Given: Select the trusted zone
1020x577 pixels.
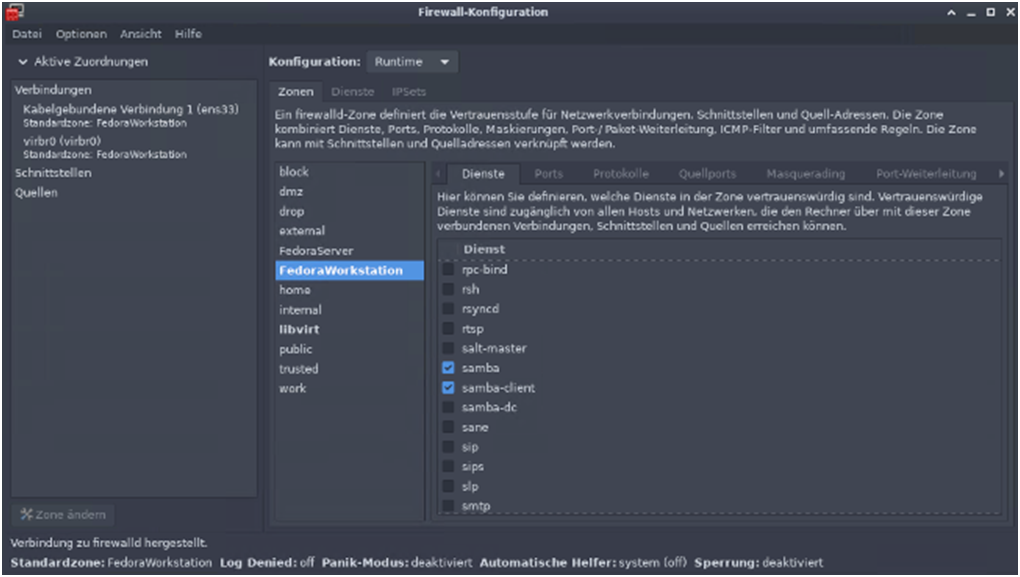Looking at the screenshot, I should point(349,369).
